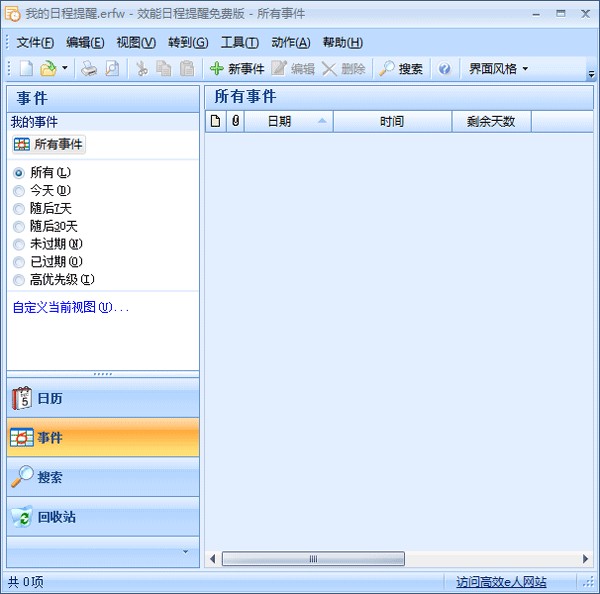
Task: Select the 所有(L) radio button
Action: pos(42,173)
